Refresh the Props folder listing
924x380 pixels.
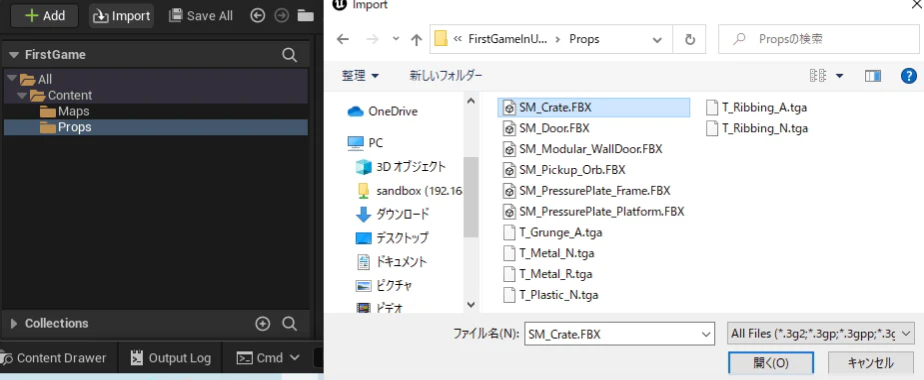coord(689,39)
